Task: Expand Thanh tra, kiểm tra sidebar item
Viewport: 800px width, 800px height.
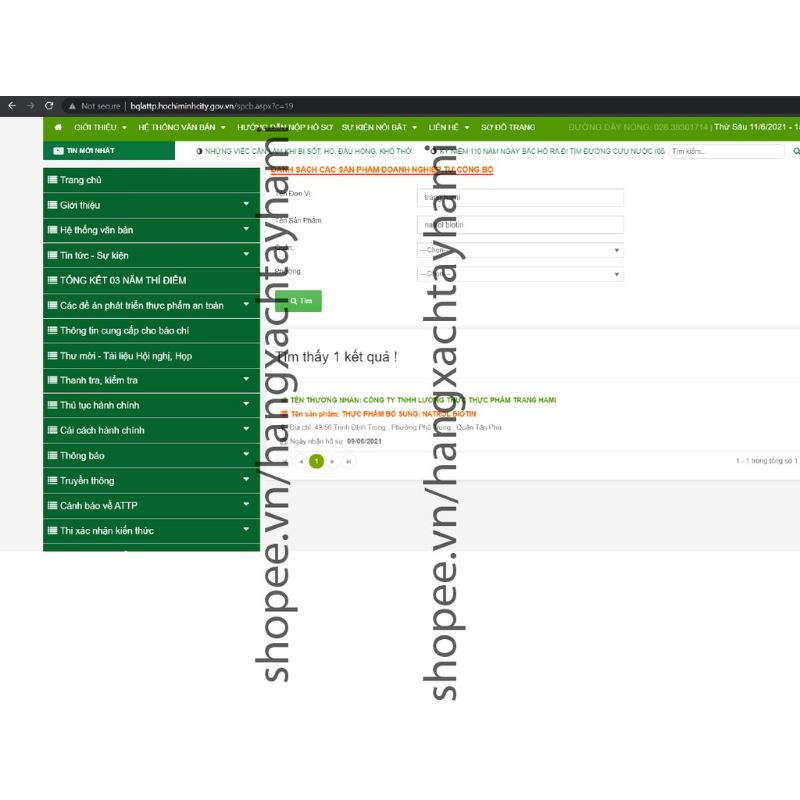Action: click(x=150, y=380)
